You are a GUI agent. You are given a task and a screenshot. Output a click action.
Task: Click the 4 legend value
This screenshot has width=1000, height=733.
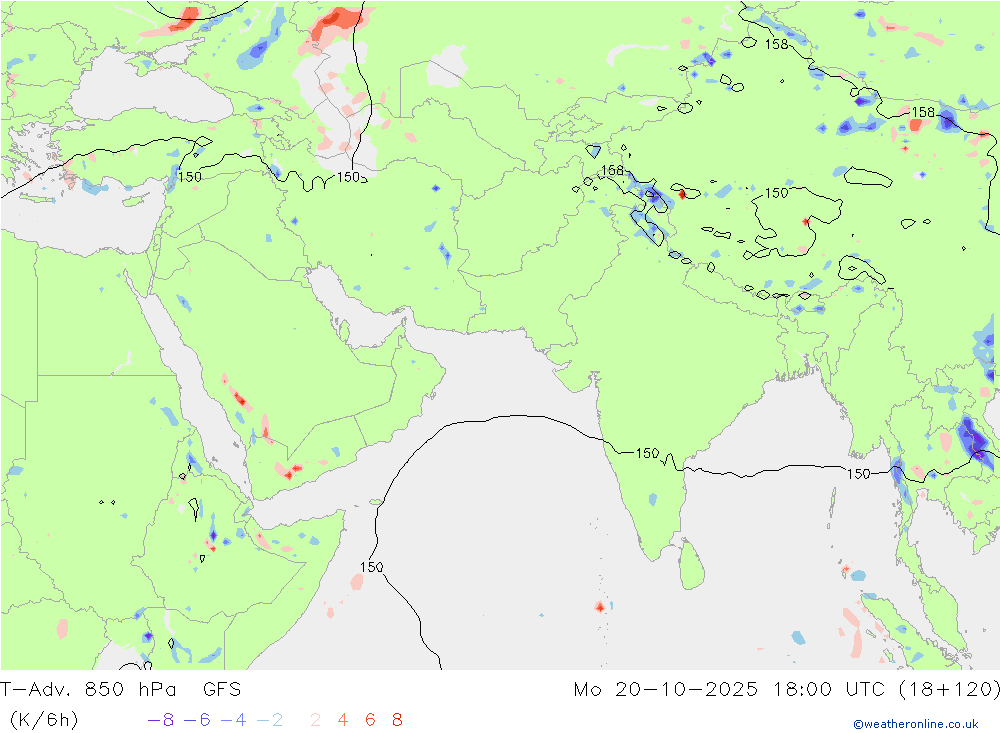(342, 720)
